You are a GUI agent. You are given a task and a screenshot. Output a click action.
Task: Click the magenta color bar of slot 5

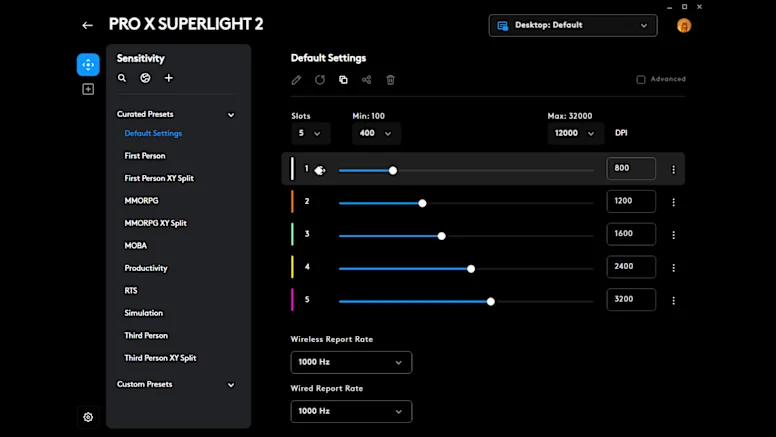click(x=292, y=299)
